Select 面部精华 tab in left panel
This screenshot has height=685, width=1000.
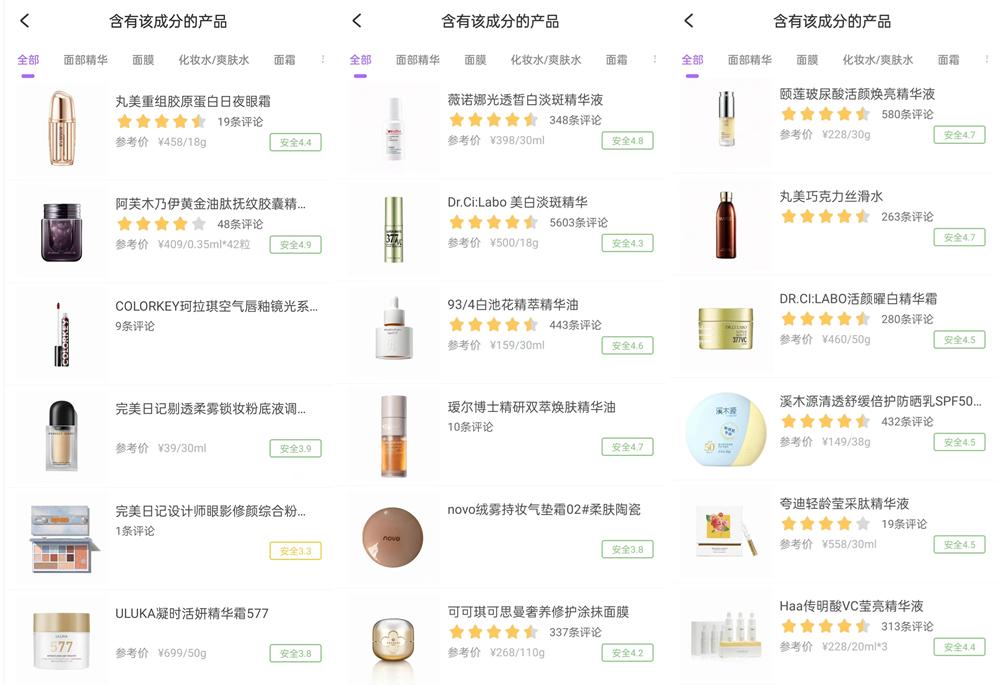click(x=85, y=60)
